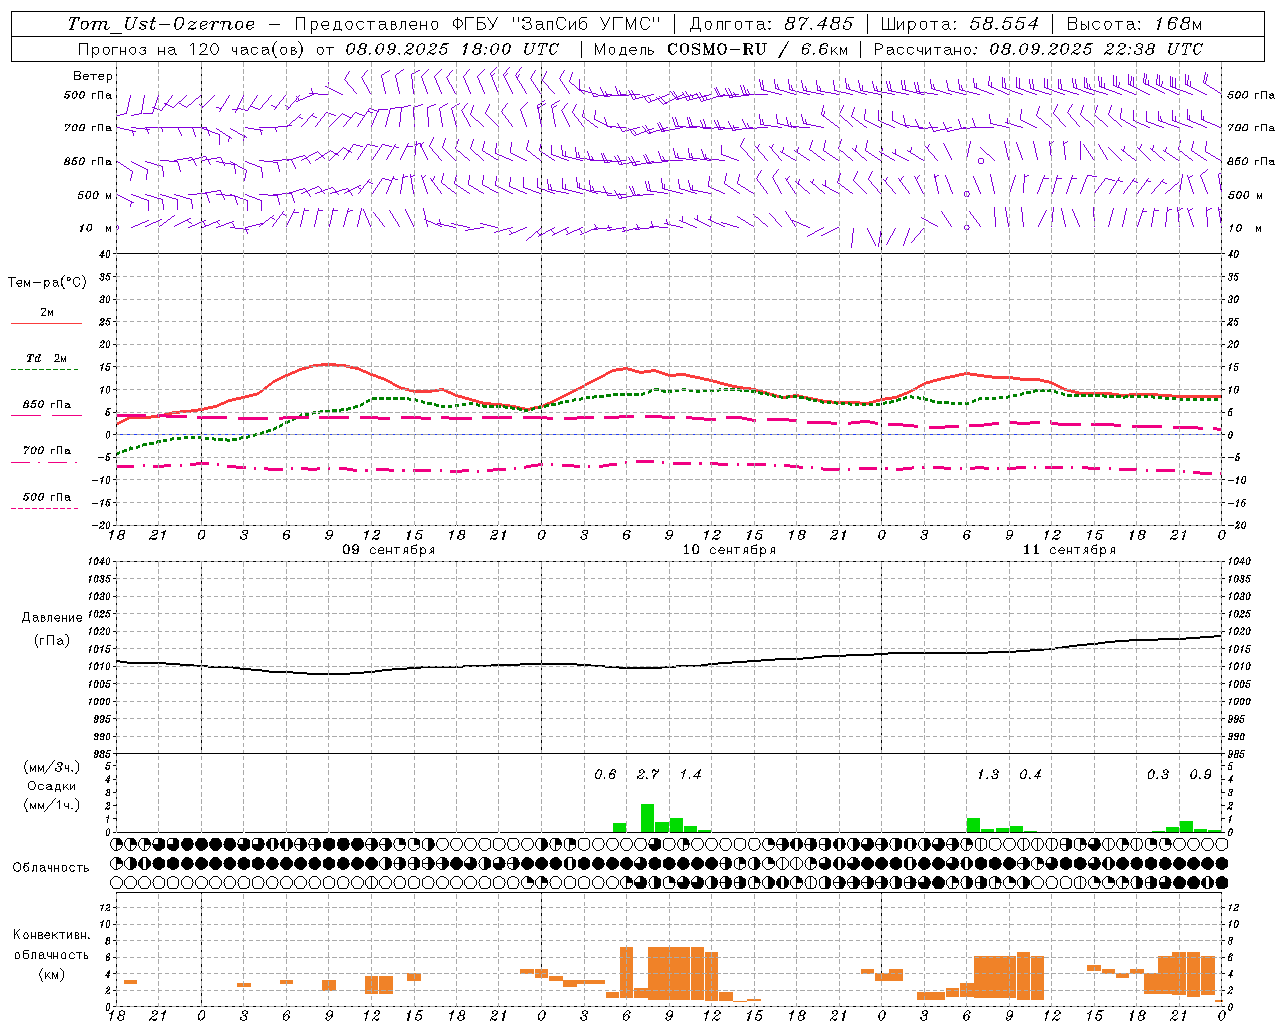Click tallest green precipitation bar below 2.7
The height and width of the screenshot is (1024, 1280).
647,818
